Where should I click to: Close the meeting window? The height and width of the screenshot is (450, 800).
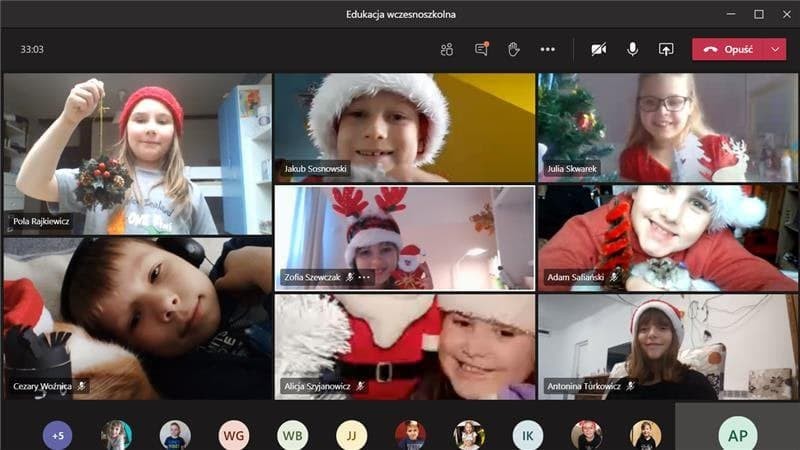coord(787,14)
